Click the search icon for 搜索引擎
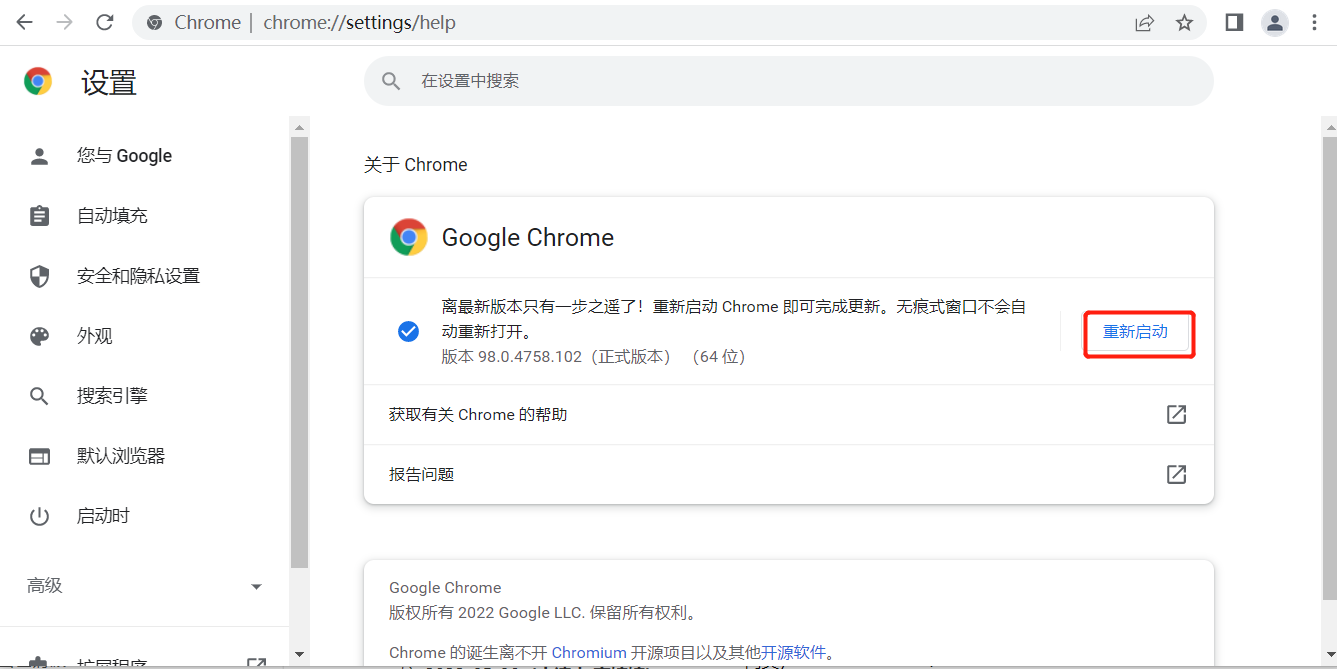This screenshot has width=1337, height=669. (39, 396)
